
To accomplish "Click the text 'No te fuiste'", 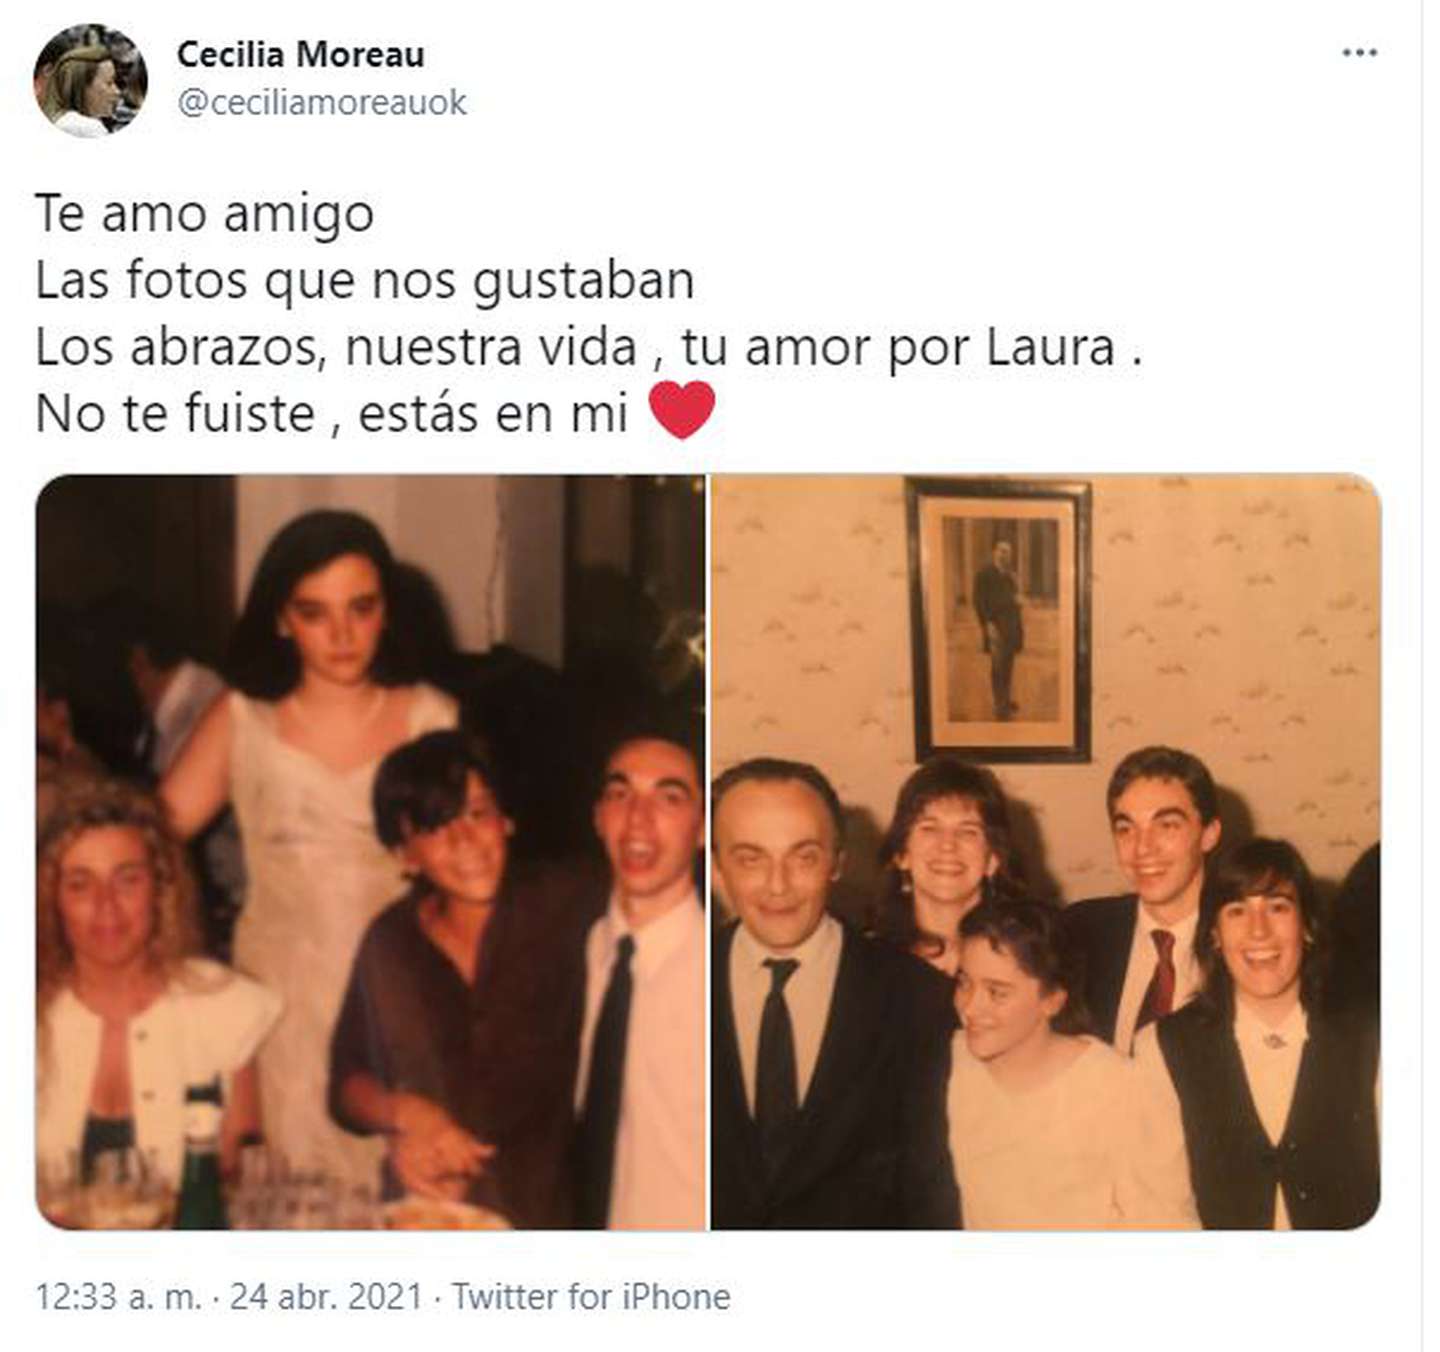I will point(175,414).
